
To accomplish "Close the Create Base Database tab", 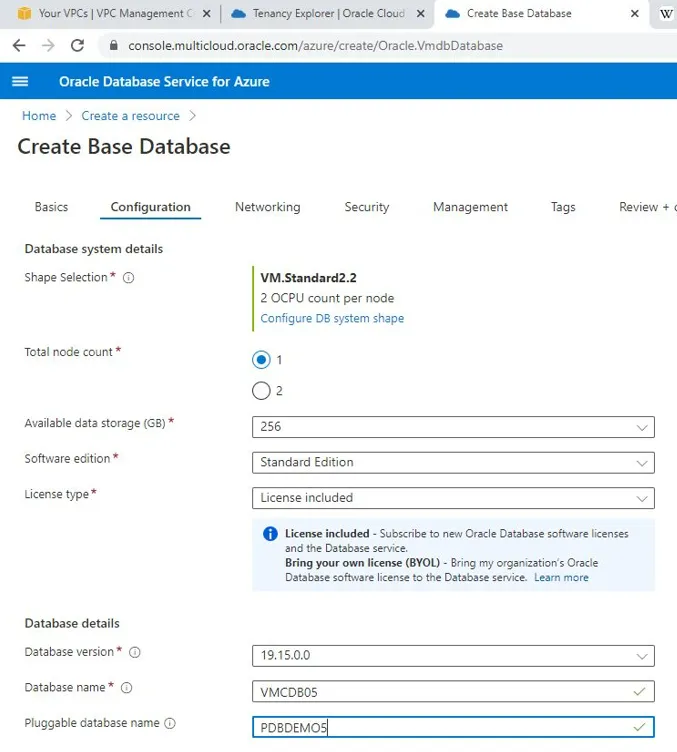I will point(634,14).
